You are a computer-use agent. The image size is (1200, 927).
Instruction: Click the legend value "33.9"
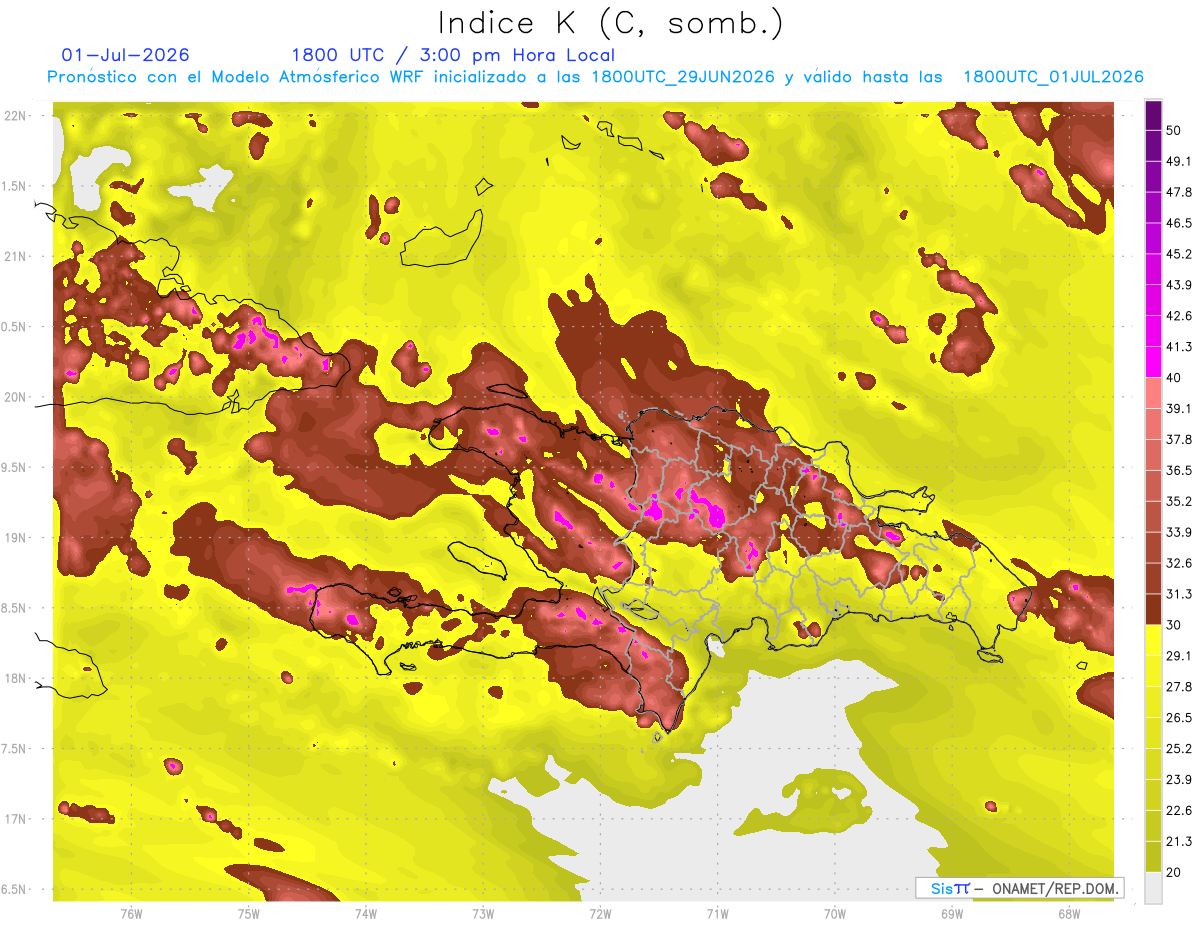click(1179, 532)
